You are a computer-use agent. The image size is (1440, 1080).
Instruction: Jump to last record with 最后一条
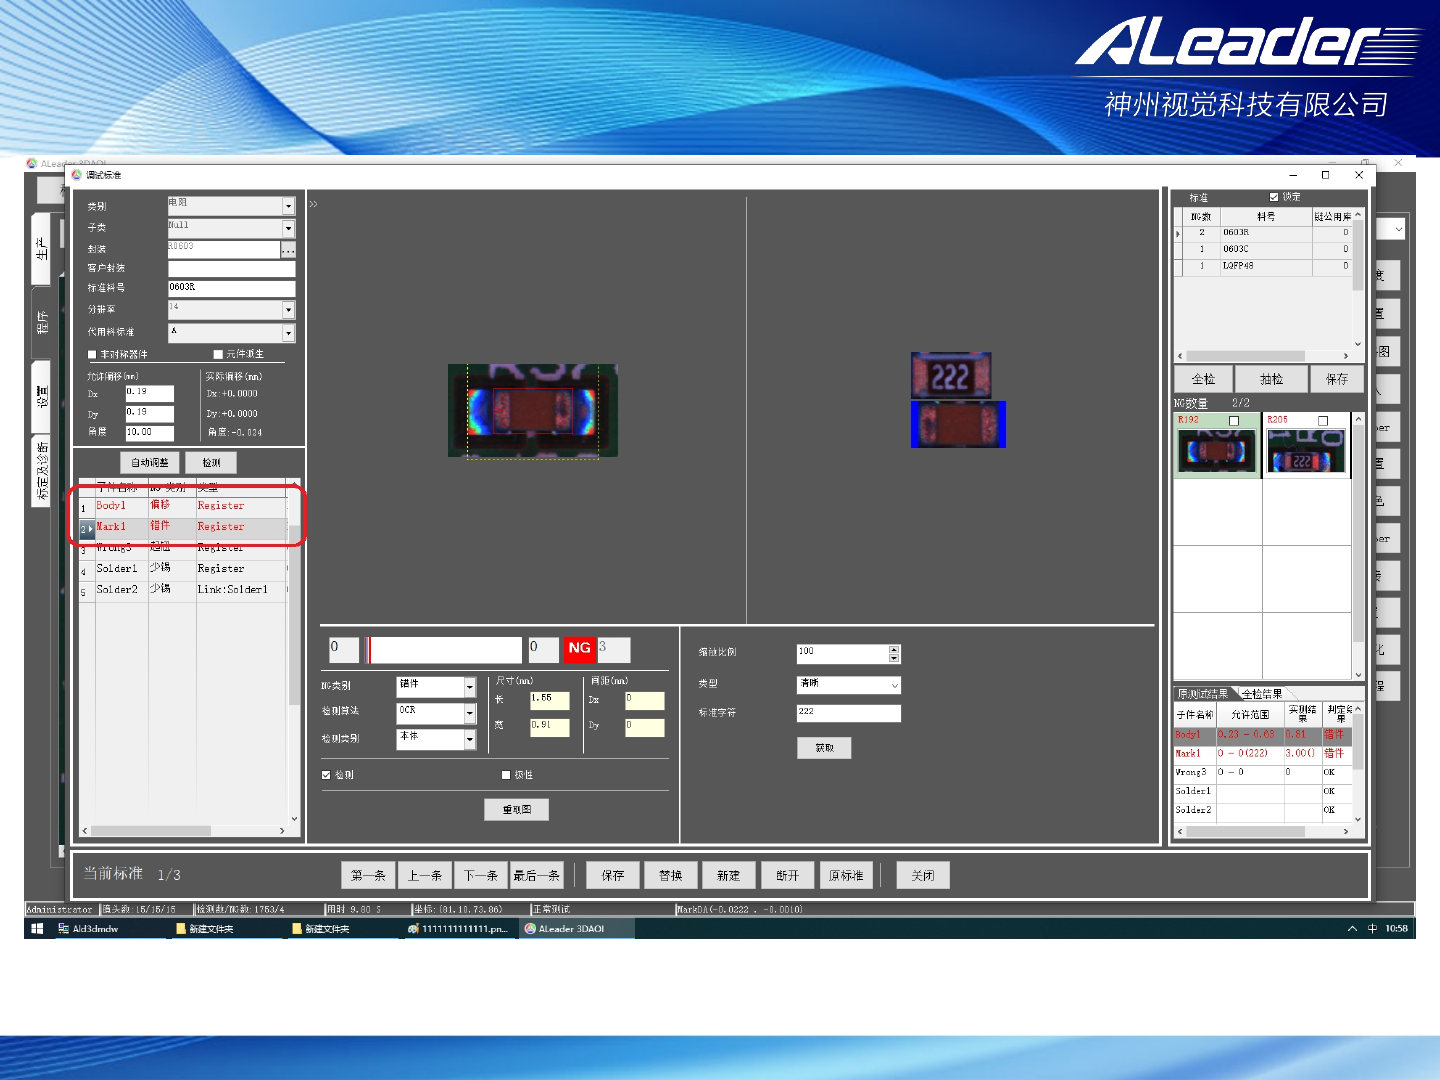[x=537, y=875]
